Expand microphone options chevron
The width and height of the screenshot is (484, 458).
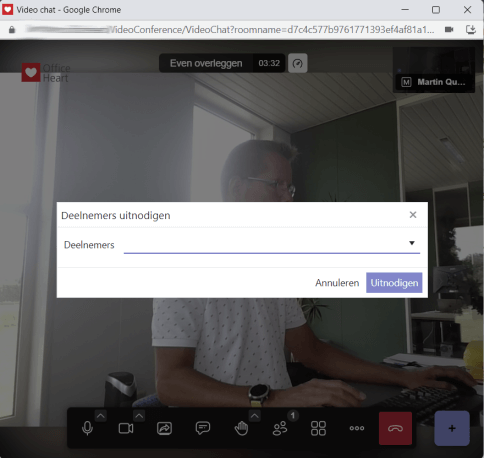point(101,416)
